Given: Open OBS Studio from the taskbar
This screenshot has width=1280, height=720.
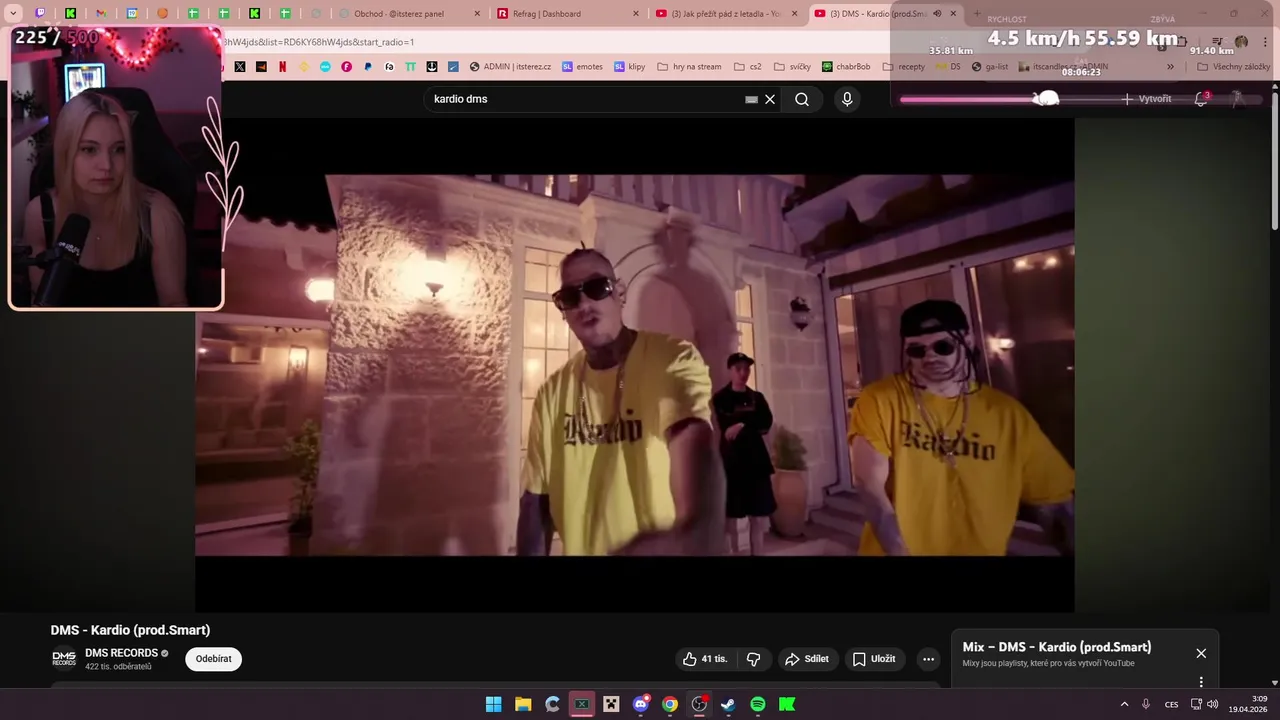Looking at the screenshot, I should pos(699,704).
